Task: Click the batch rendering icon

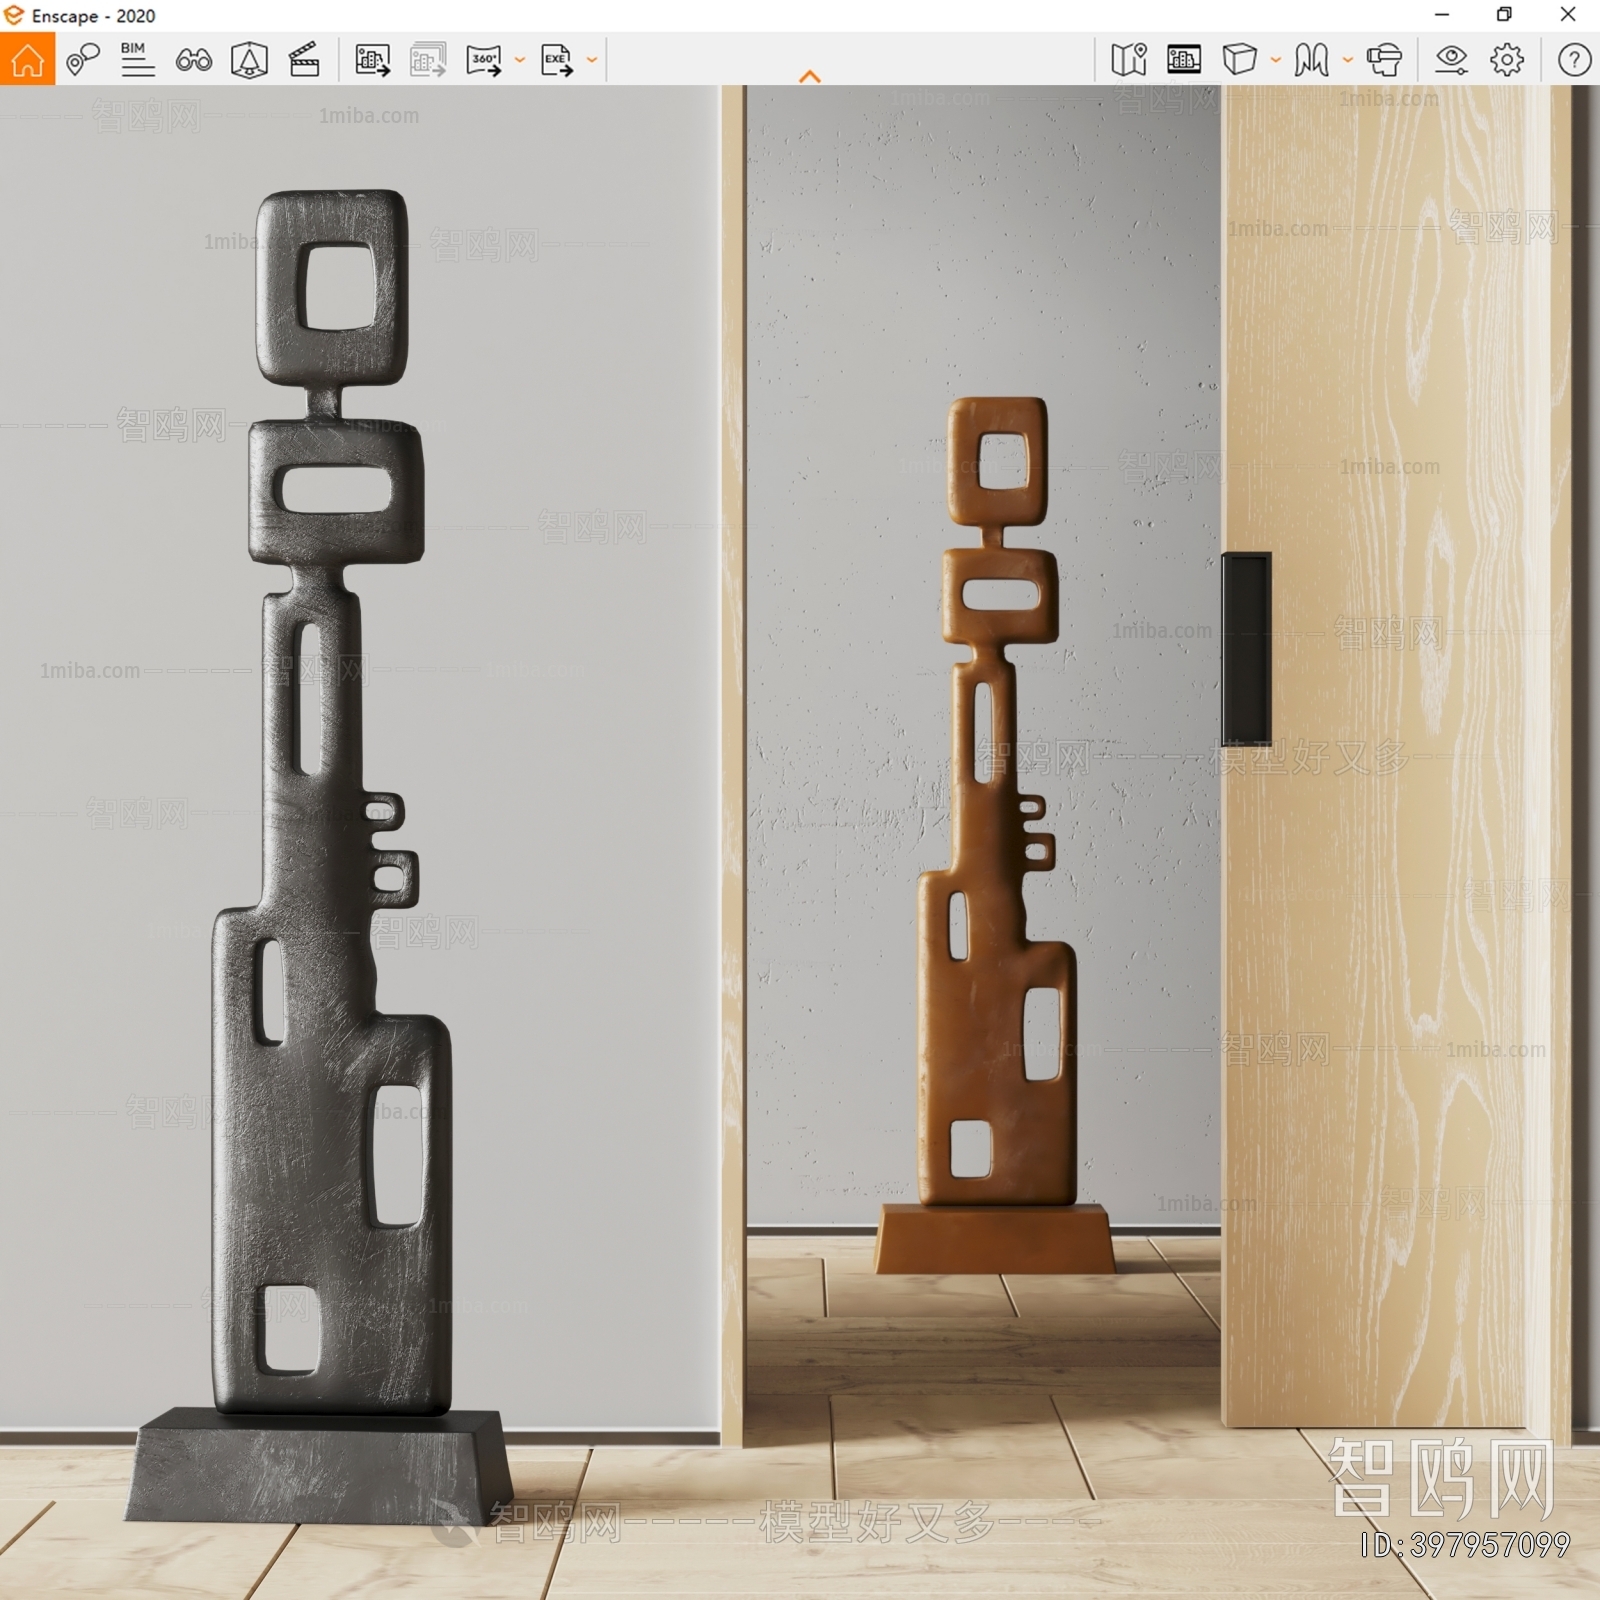Action: (x=428, y=60)
